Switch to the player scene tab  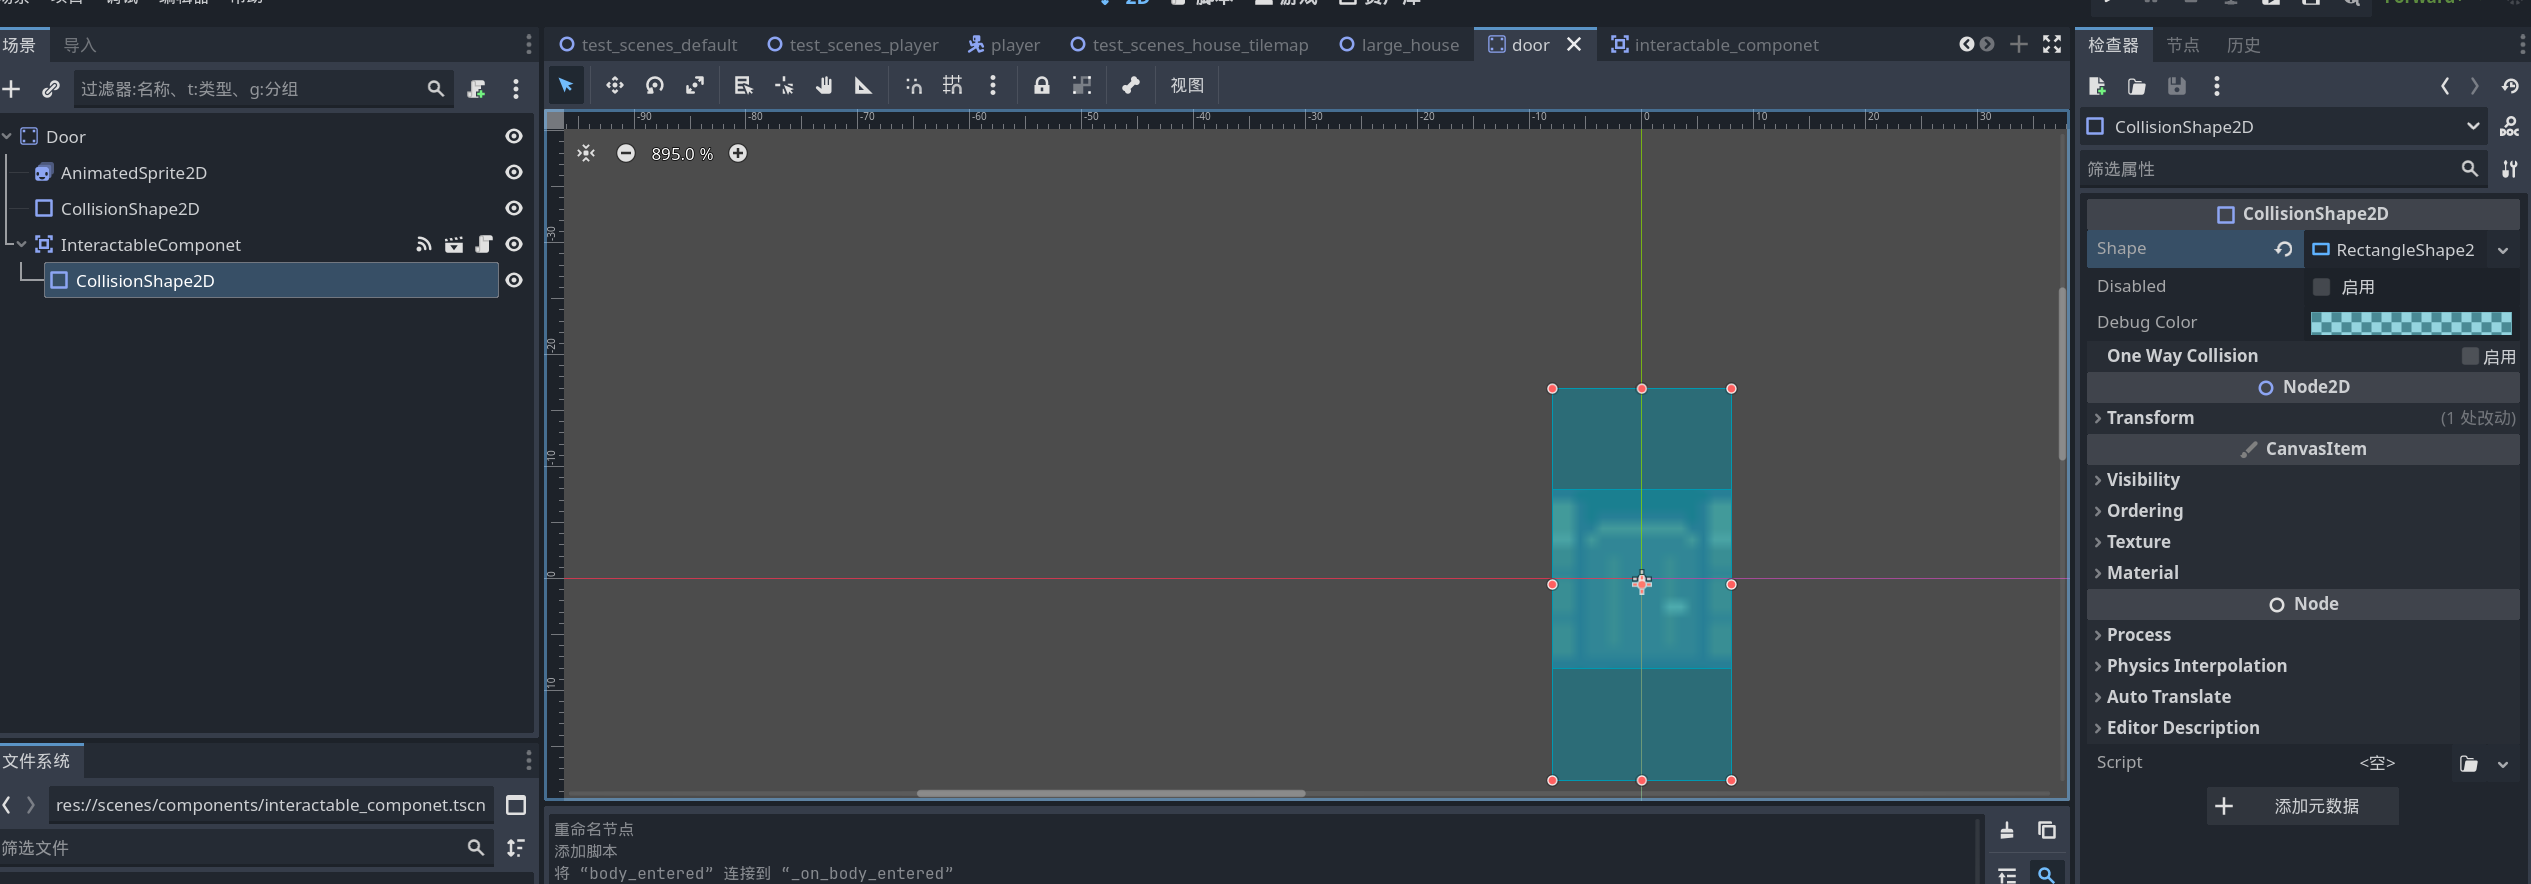pyautogui.click(x=1004, y=45)
